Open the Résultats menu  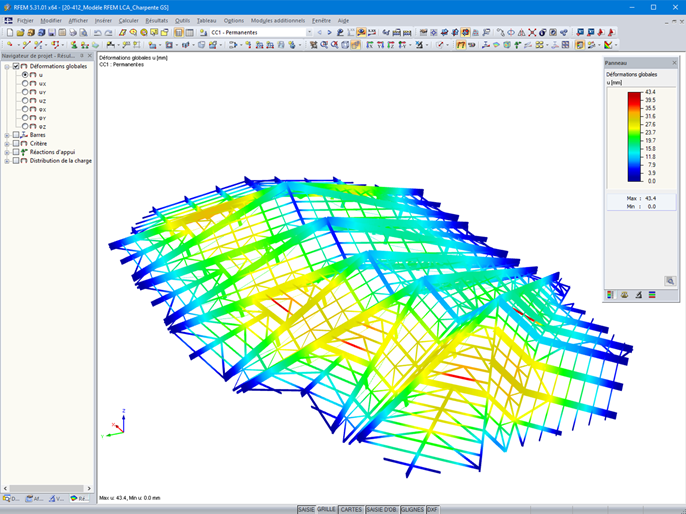pyautogui.click(x=157, y=21)
